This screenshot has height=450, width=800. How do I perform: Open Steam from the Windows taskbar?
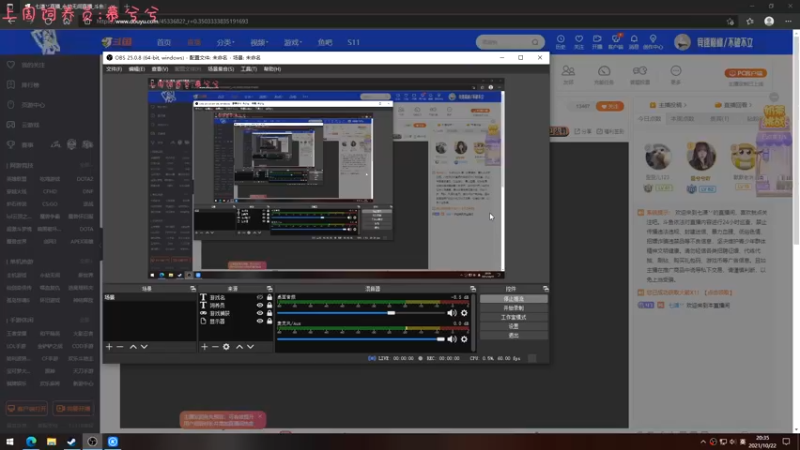pos(71,441)
